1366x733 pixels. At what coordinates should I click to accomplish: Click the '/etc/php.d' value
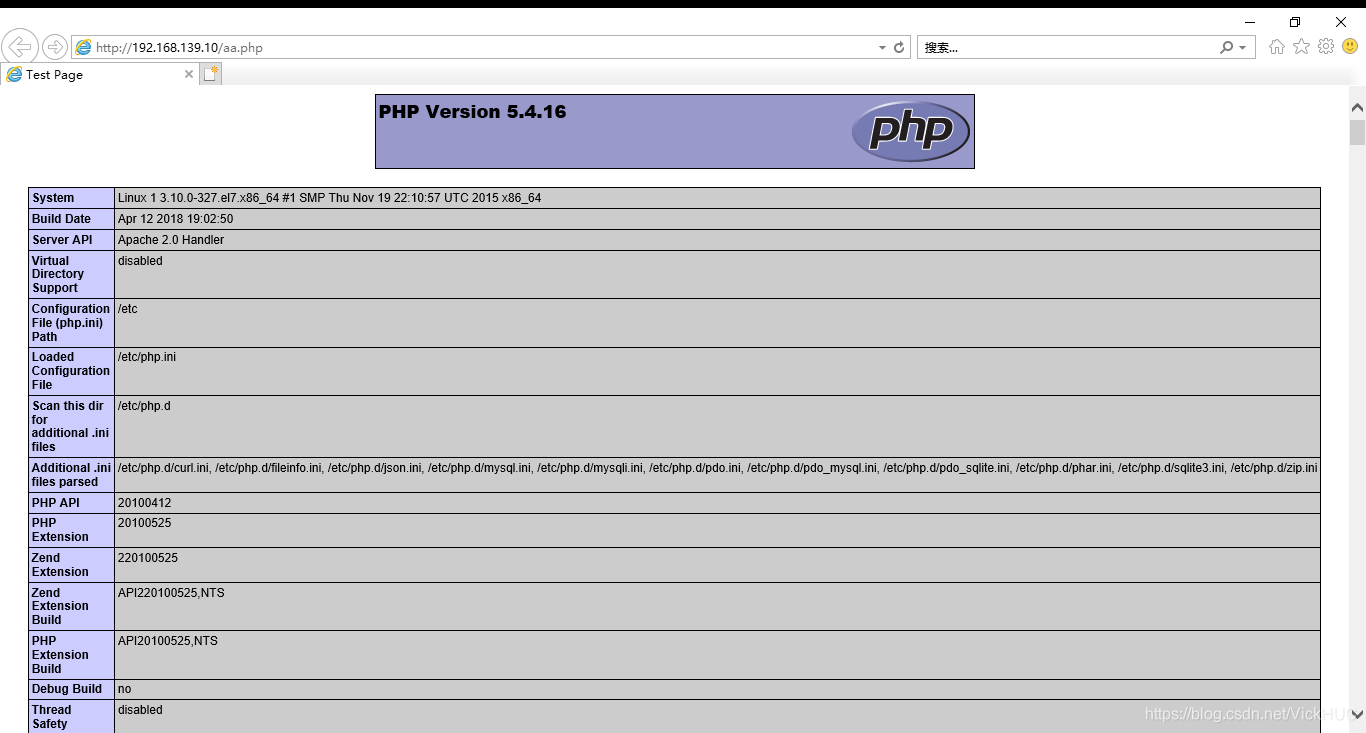pos(144,406)
